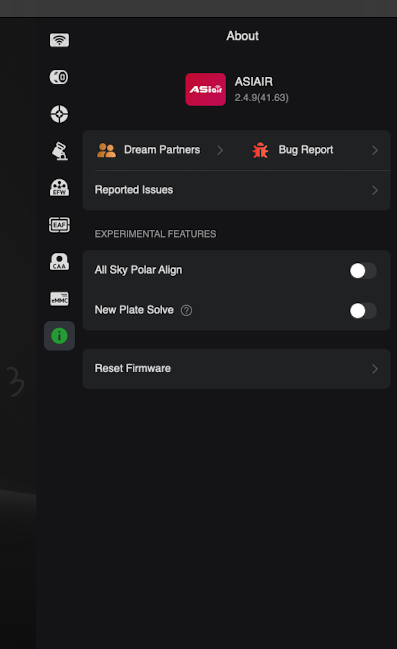Open the main camera settings icon

(x=59, y=77)
